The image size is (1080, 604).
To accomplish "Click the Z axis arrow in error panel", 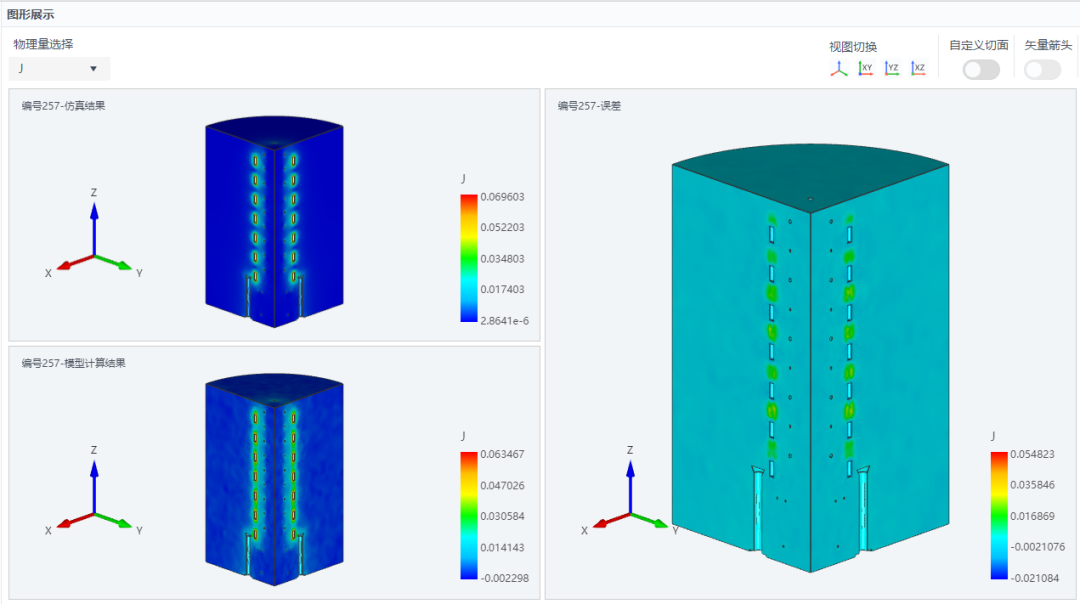I will (630, 486).
